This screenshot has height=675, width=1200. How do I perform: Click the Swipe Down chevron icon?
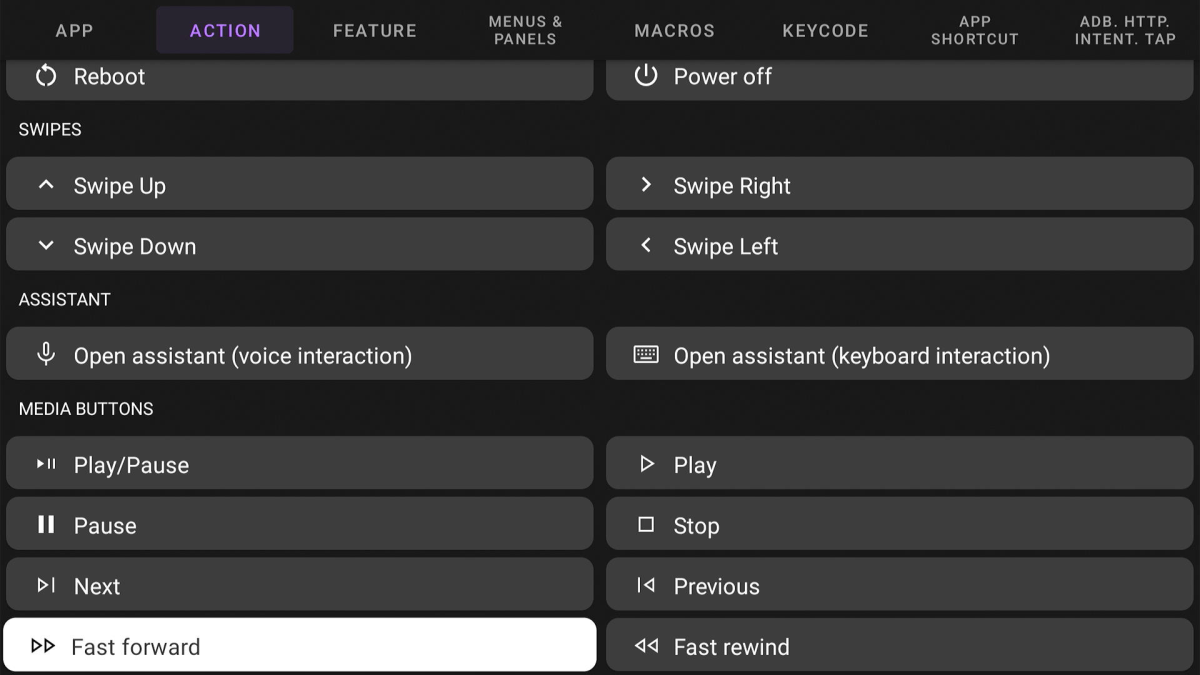(46, 246)
